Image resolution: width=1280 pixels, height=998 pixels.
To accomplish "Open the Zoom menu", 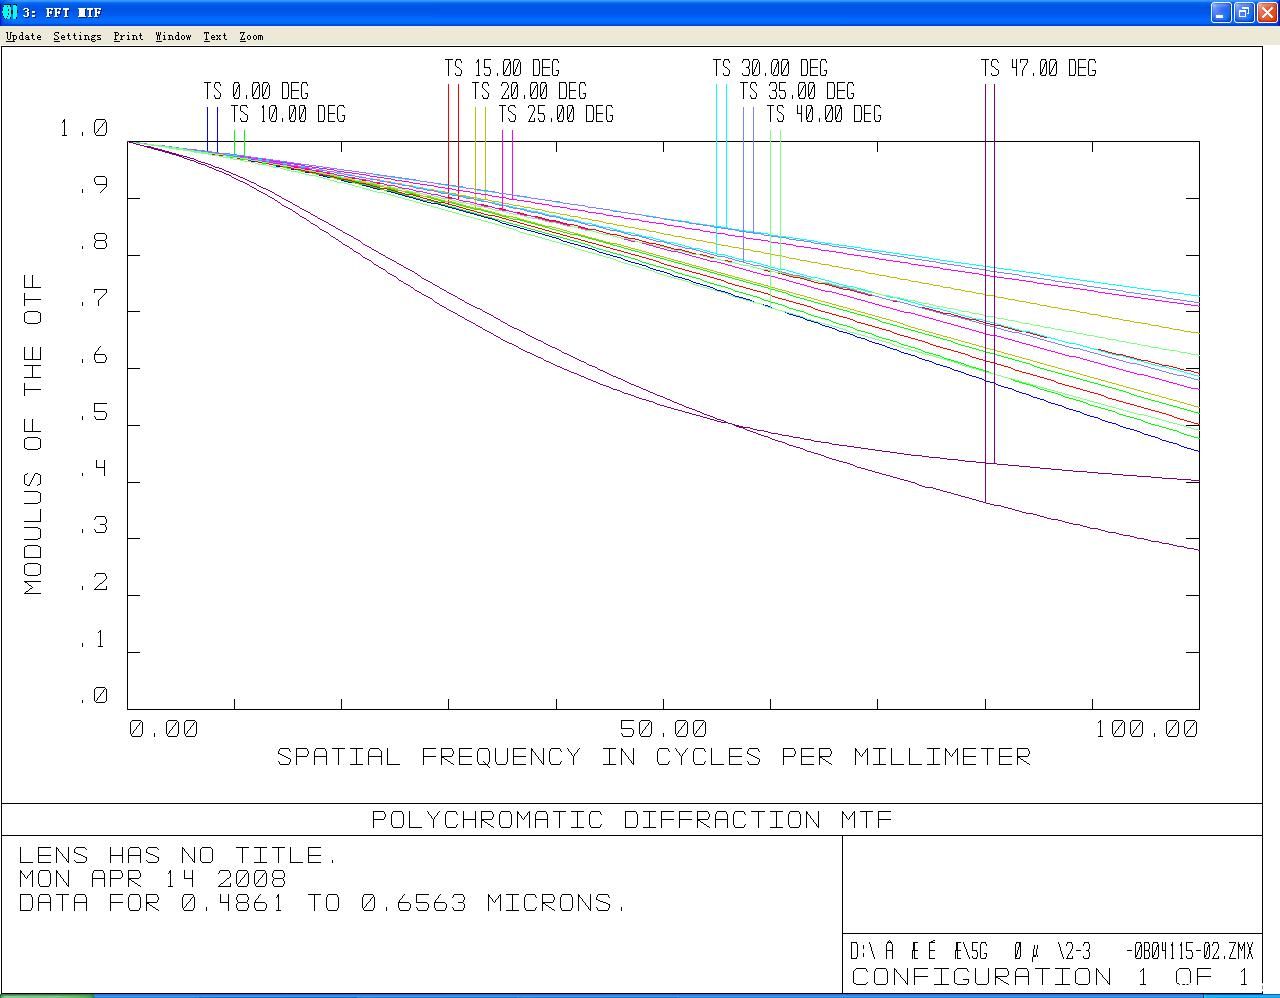I will tap(251, 36).
